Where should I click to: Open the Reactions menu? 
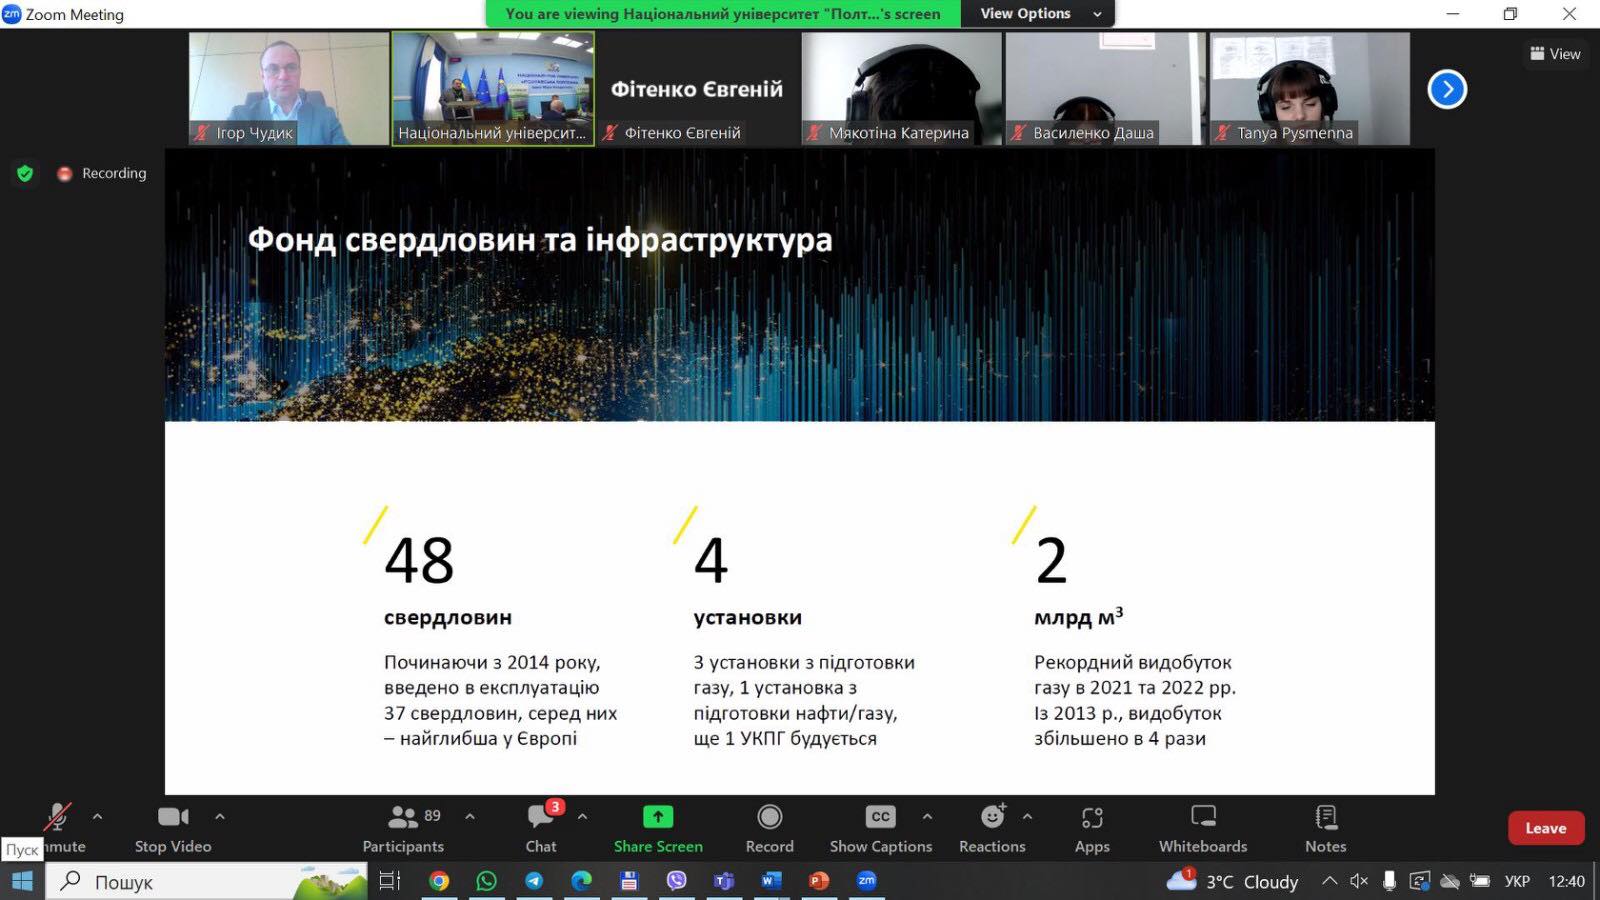coord(992,828)
